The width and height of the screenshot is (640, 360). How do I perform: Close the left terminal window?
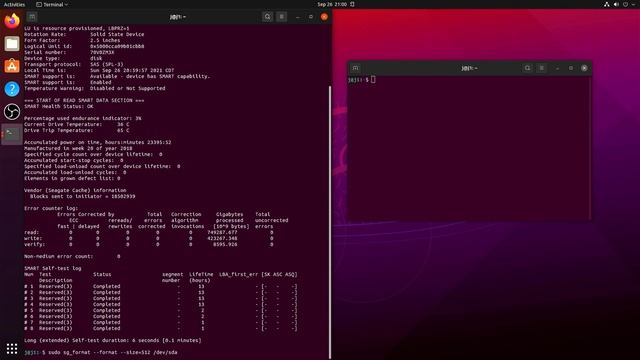point(324,17)
